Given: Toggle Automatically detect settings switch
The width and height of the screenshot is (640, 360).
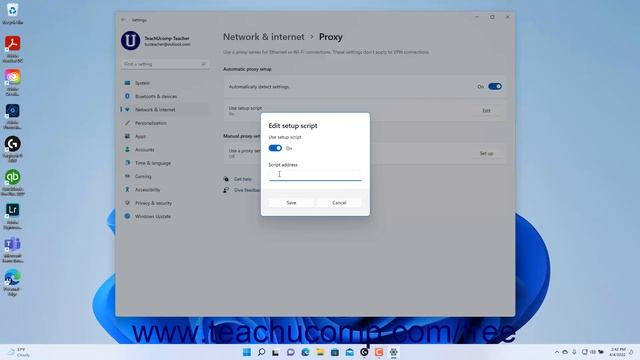Looking at the screenshot, I should point(495,87).
